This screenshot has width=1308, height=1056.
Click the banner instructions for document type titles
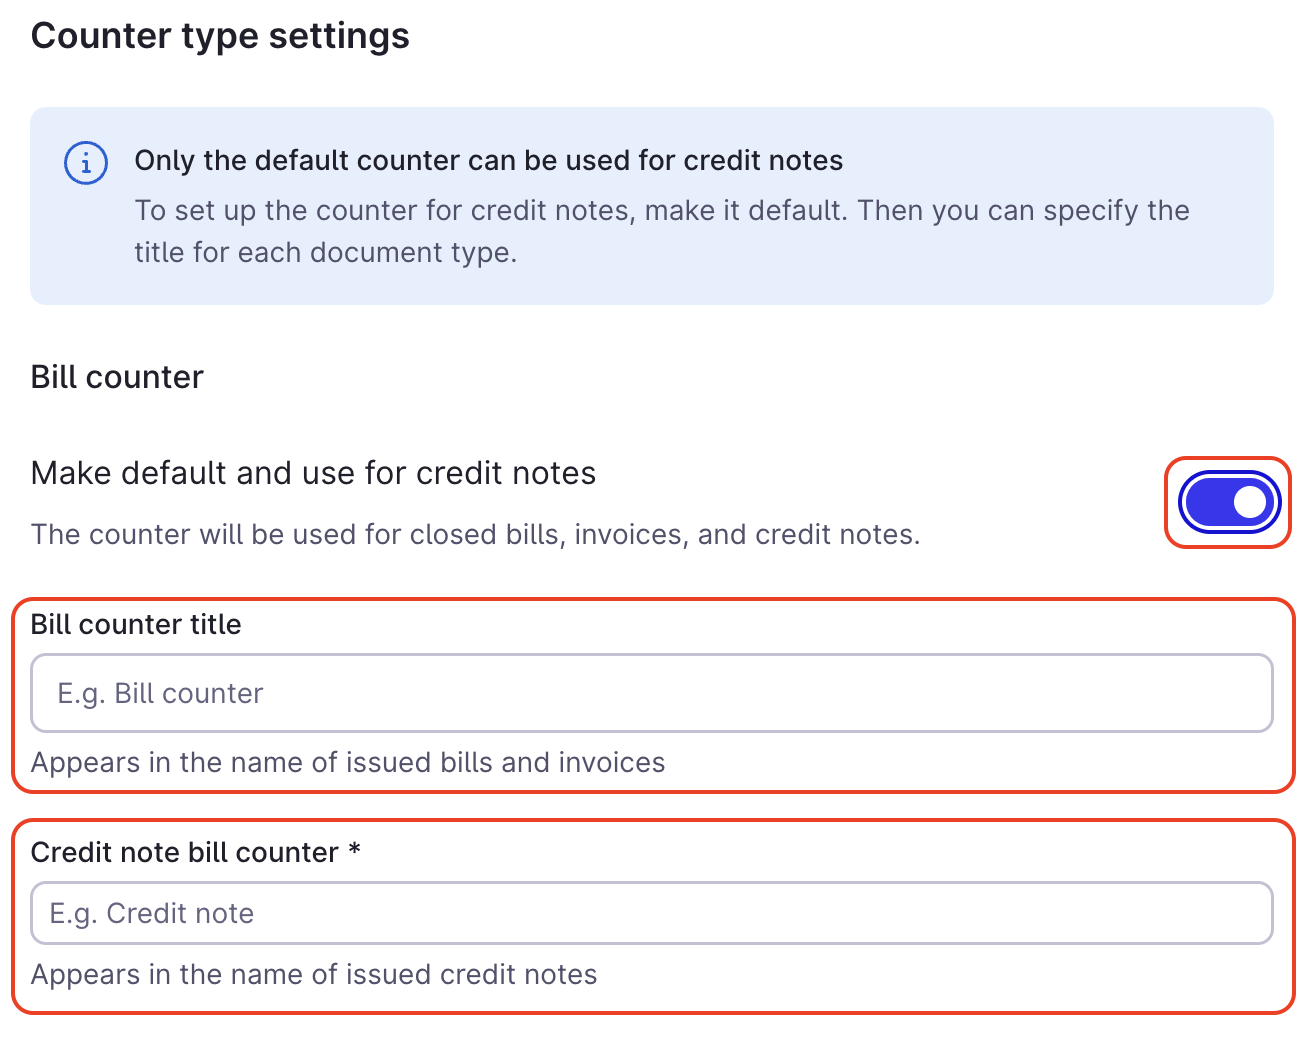pos(660,231)
